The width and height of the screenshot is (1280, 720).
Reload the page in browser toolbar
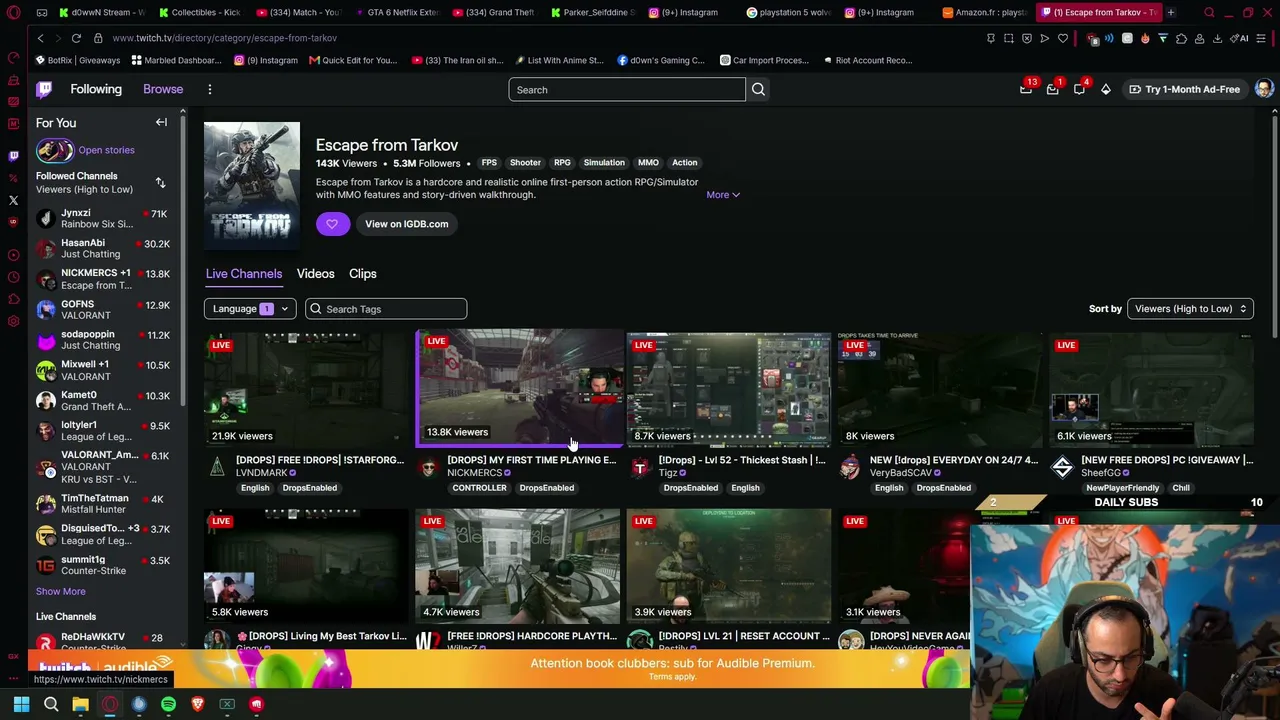[76, 38]
